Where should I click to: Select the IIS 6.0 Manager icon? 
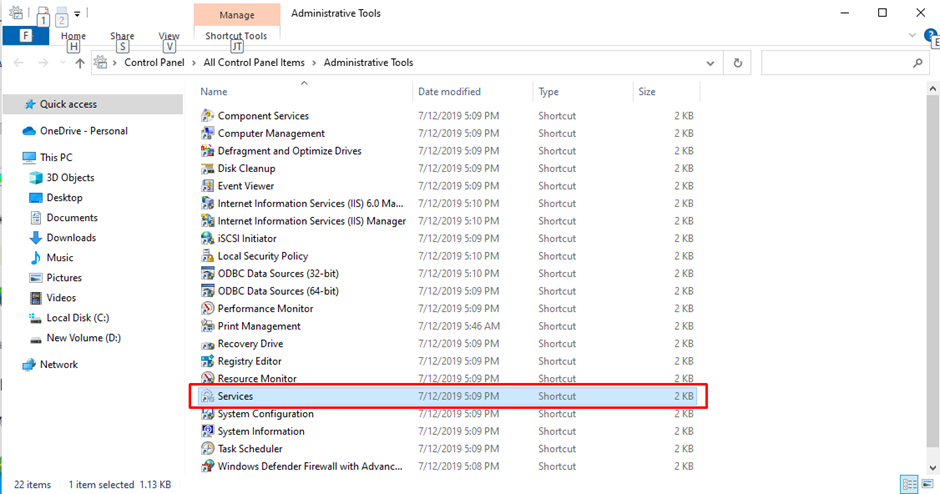point(207,203)
